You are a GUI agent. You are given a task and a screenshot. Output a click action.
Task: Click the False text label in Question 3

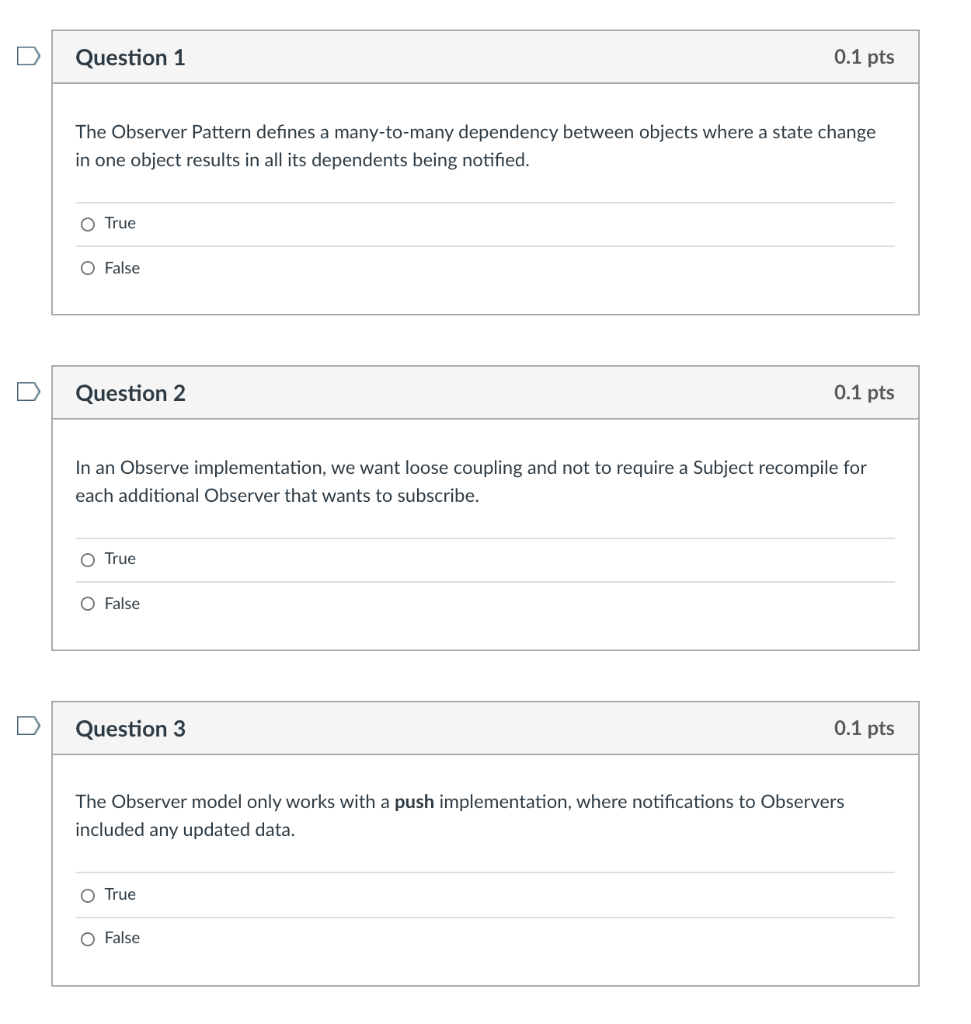click(123, 938)
